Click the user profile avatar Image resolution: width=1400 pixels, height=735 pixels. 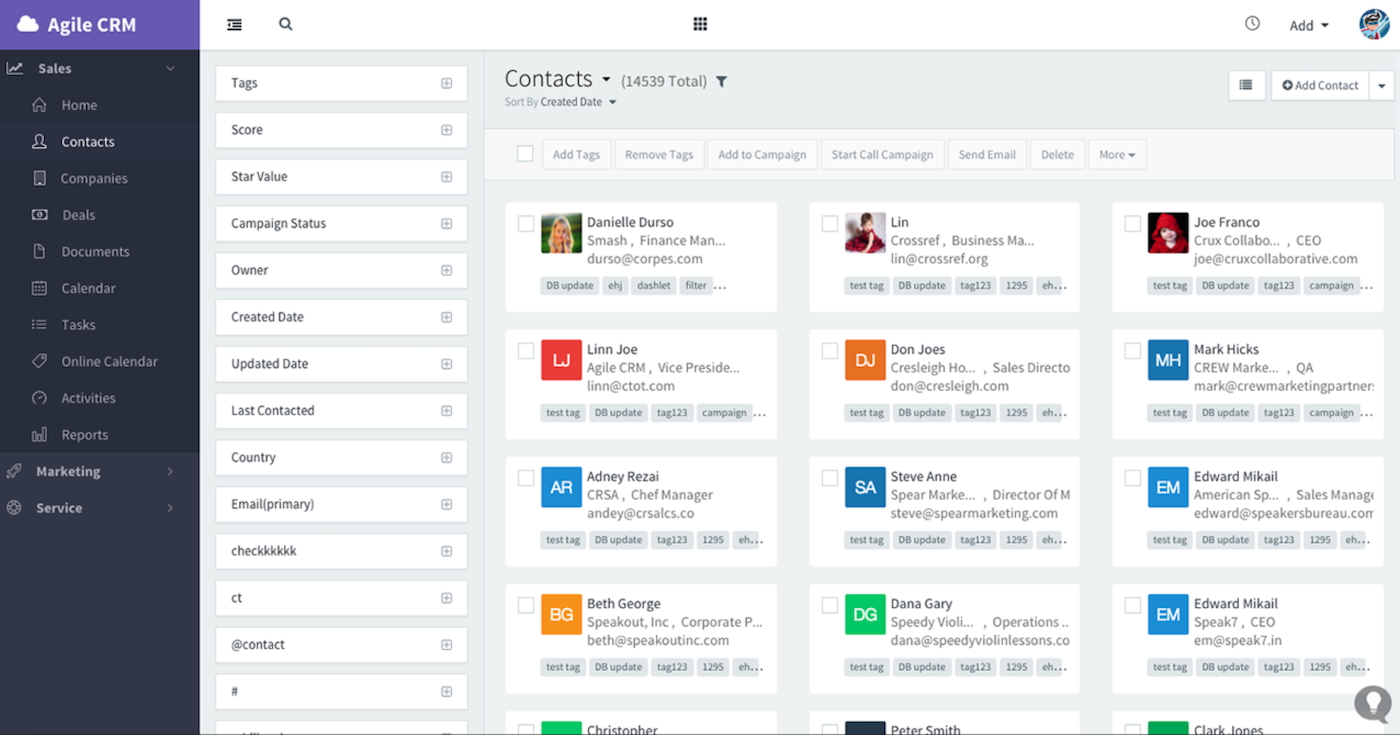click(x=1374, y=24)
